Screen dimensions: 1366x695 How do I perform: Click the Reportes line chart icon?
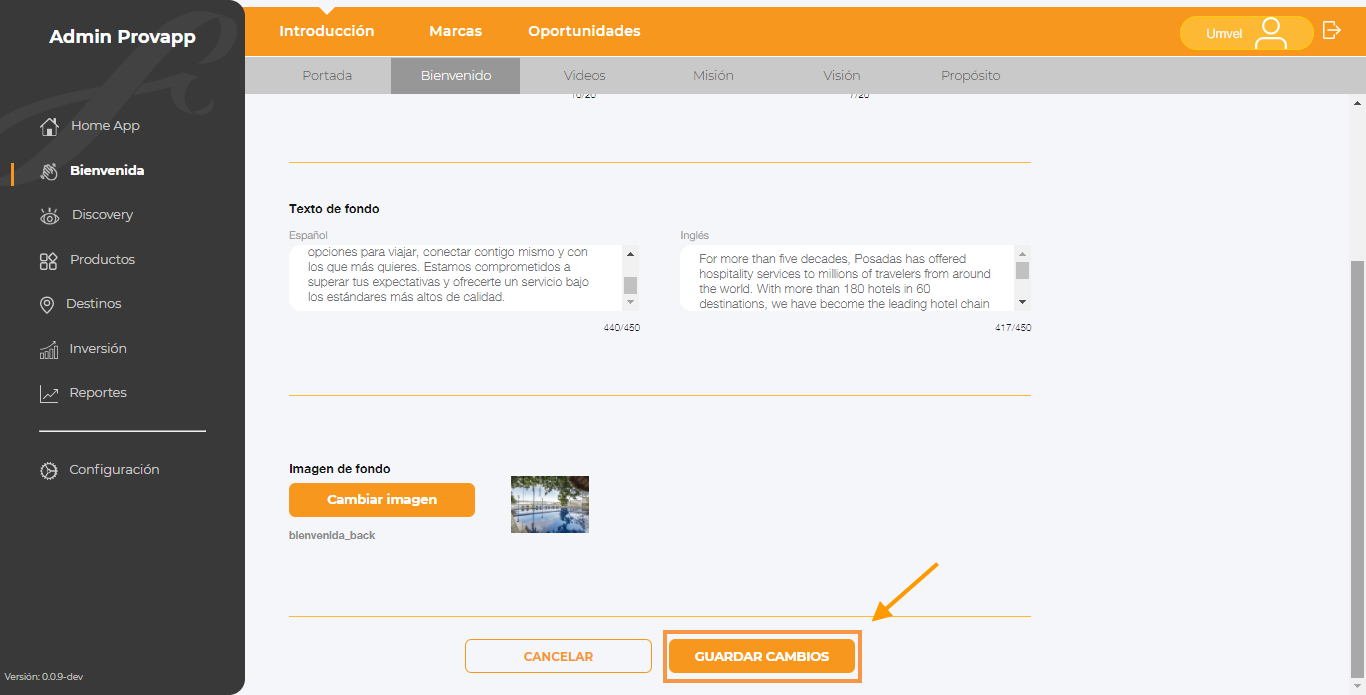[x=48, y=394]
